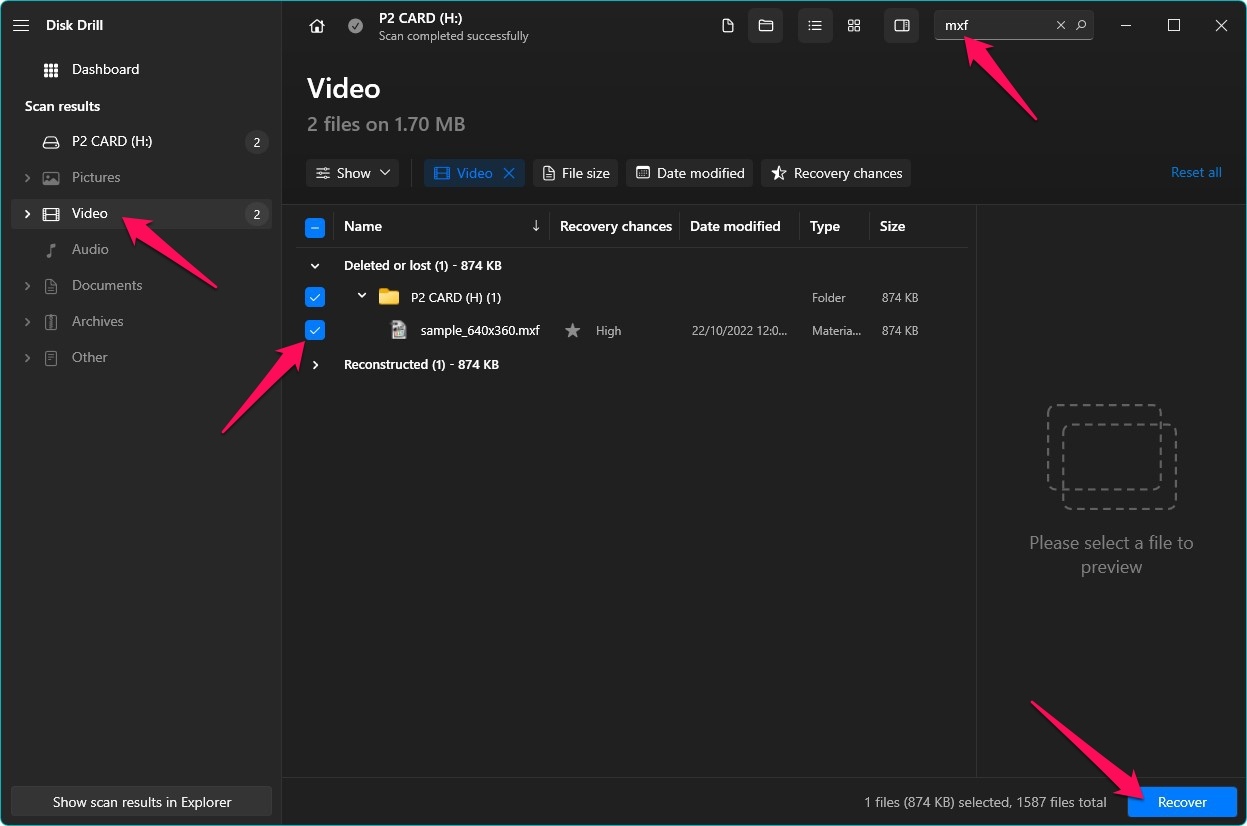Click the Dashboard grid icon
This screenshot has width=1247, height=826.
coord(51,70)
